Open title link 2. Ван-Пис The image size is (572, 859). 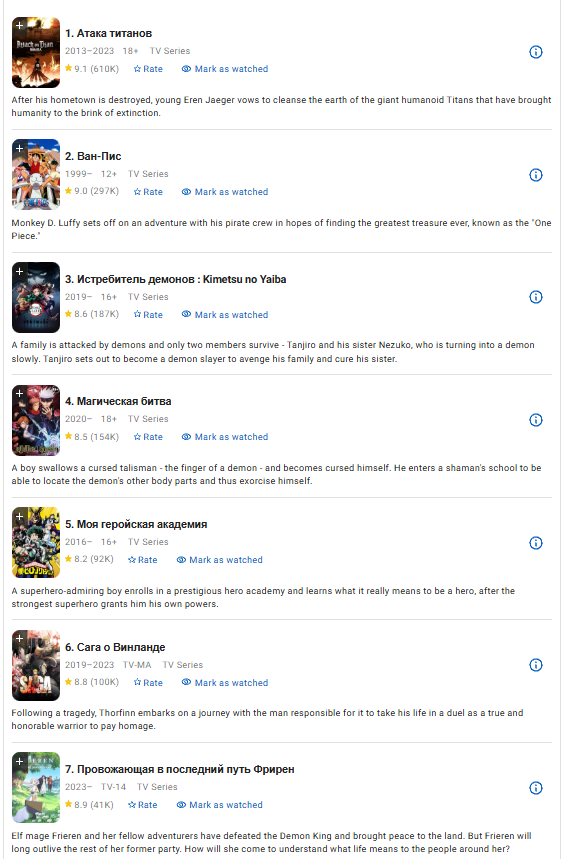tap(93, 156)
